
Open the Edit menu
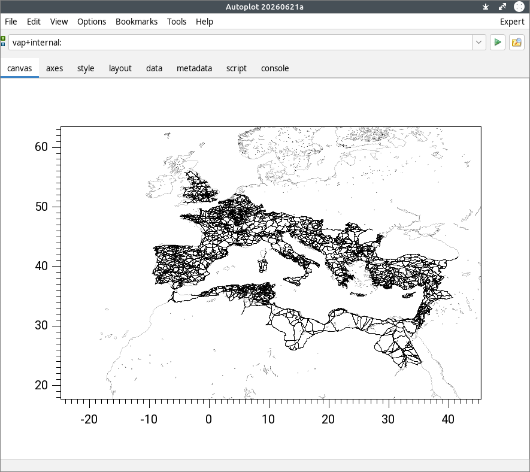pos(33,22)
